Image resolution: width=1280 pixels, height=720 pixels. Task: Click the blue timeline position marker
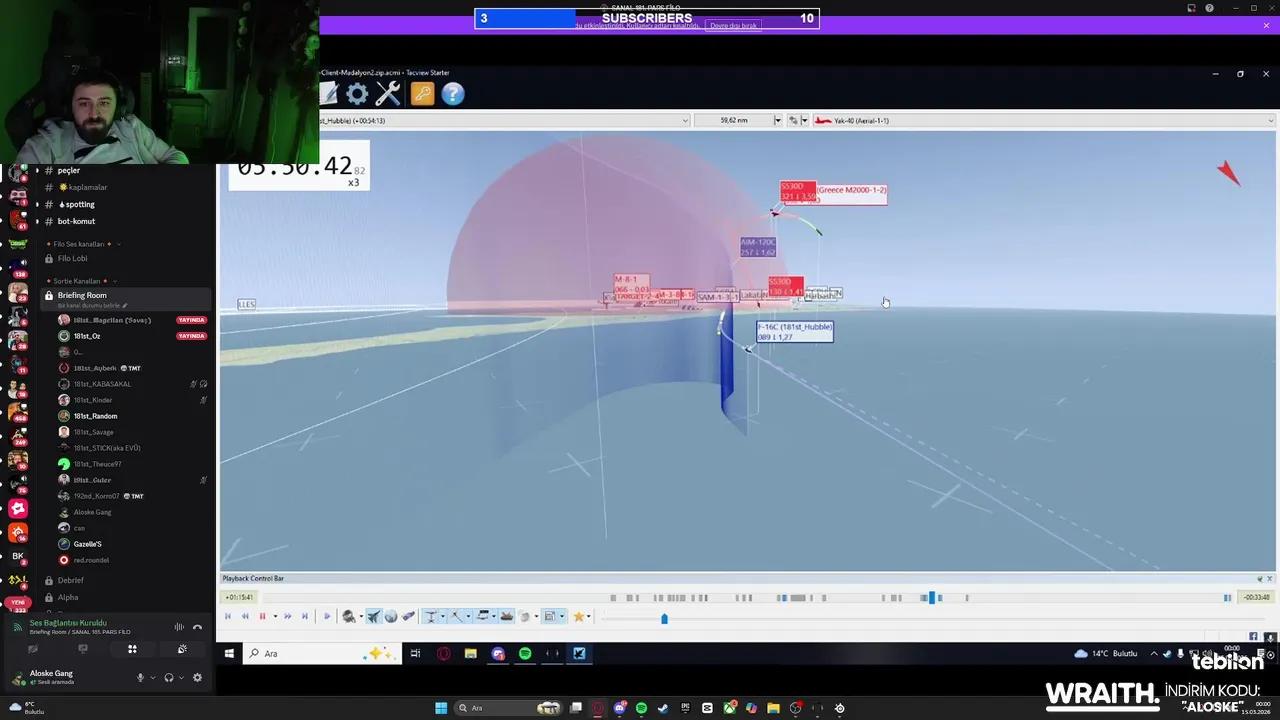[932, 598]
